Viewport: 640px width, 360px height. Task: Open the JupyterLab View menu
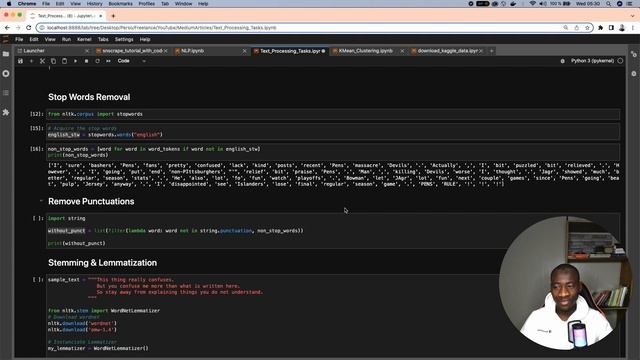[50, 40]
